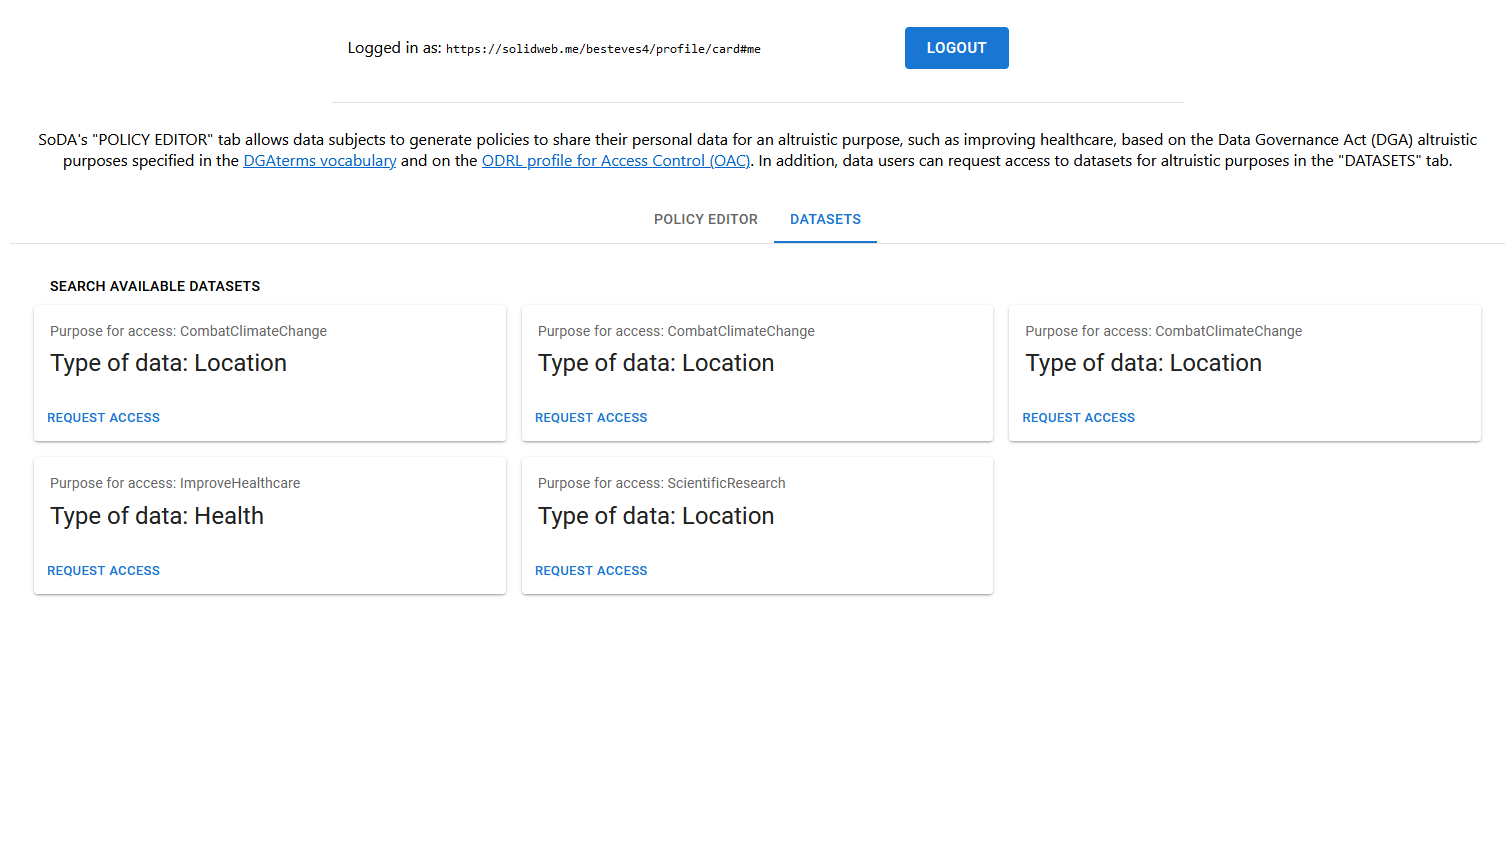Open the DGAterms vocabulary link
The height and width of the screenshot is (843, 1510).
tap(319, 161)
